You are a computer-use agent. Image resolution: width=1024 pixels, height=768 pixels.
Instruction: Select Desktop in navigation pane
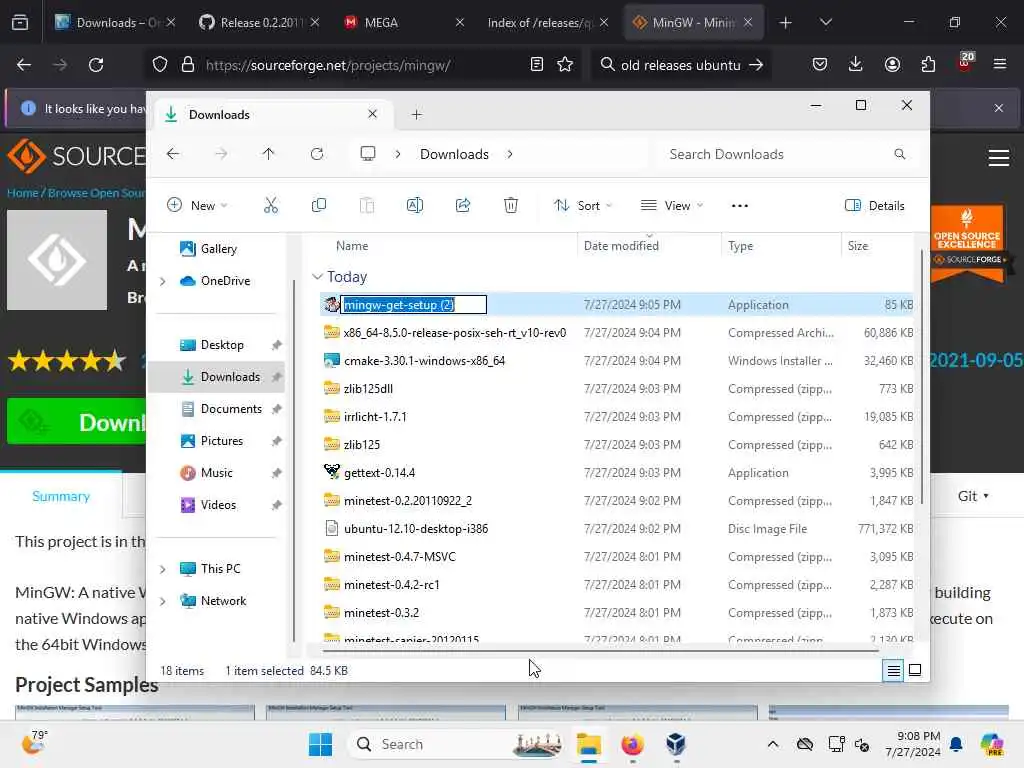click(x=221, y=345)
